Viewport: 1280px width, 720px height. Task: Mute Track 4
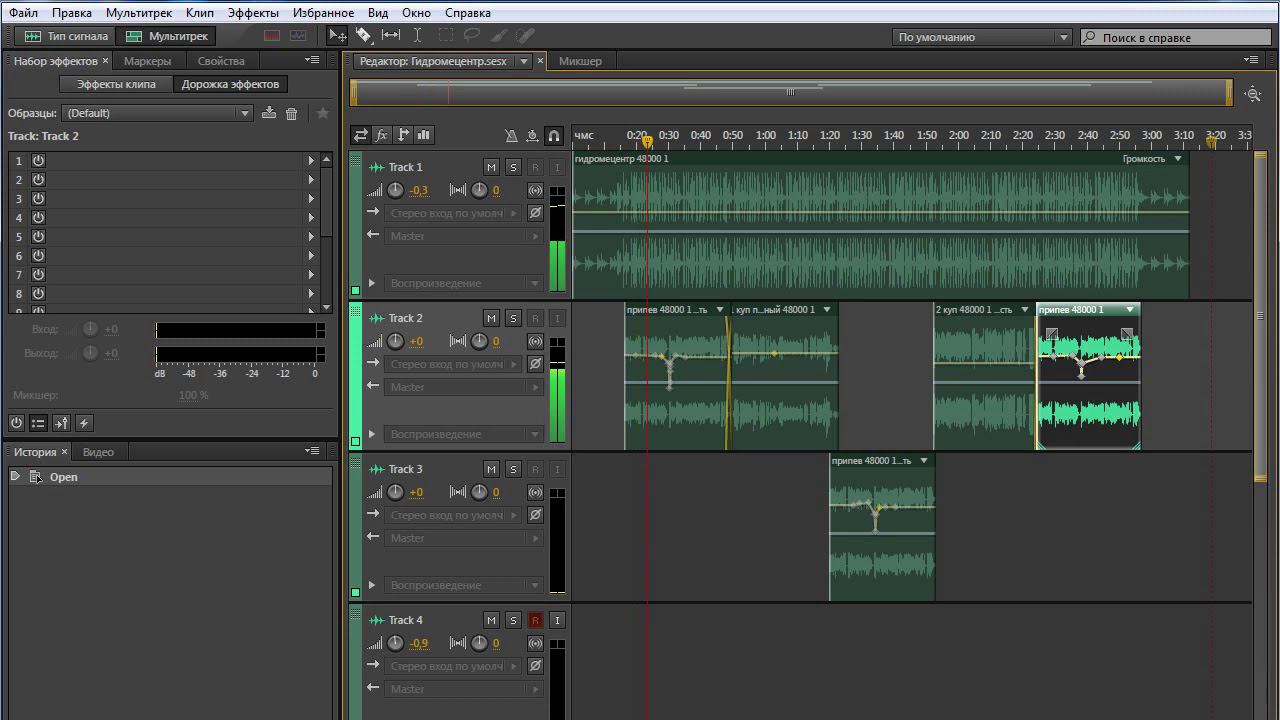(x=491, y=620)
